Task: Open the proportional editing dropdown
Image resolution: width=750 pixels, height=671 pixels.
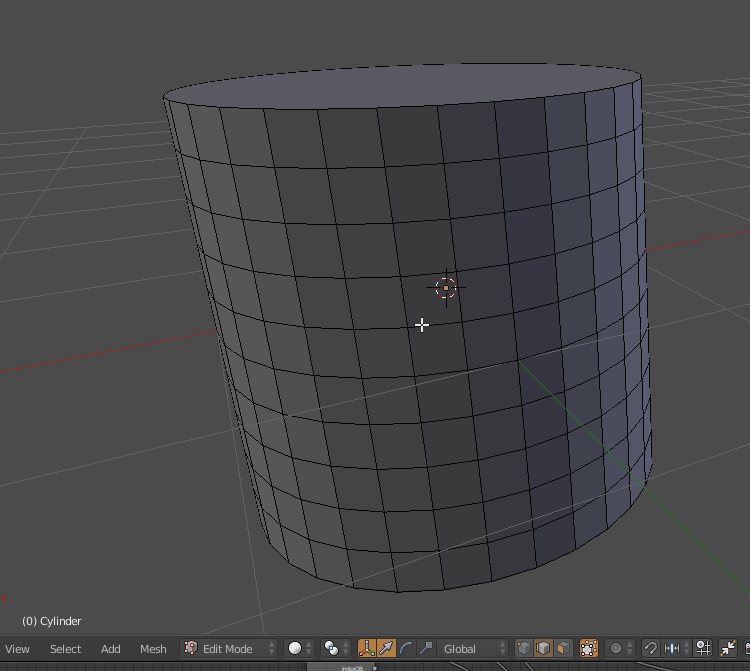Action: [620, 649]
